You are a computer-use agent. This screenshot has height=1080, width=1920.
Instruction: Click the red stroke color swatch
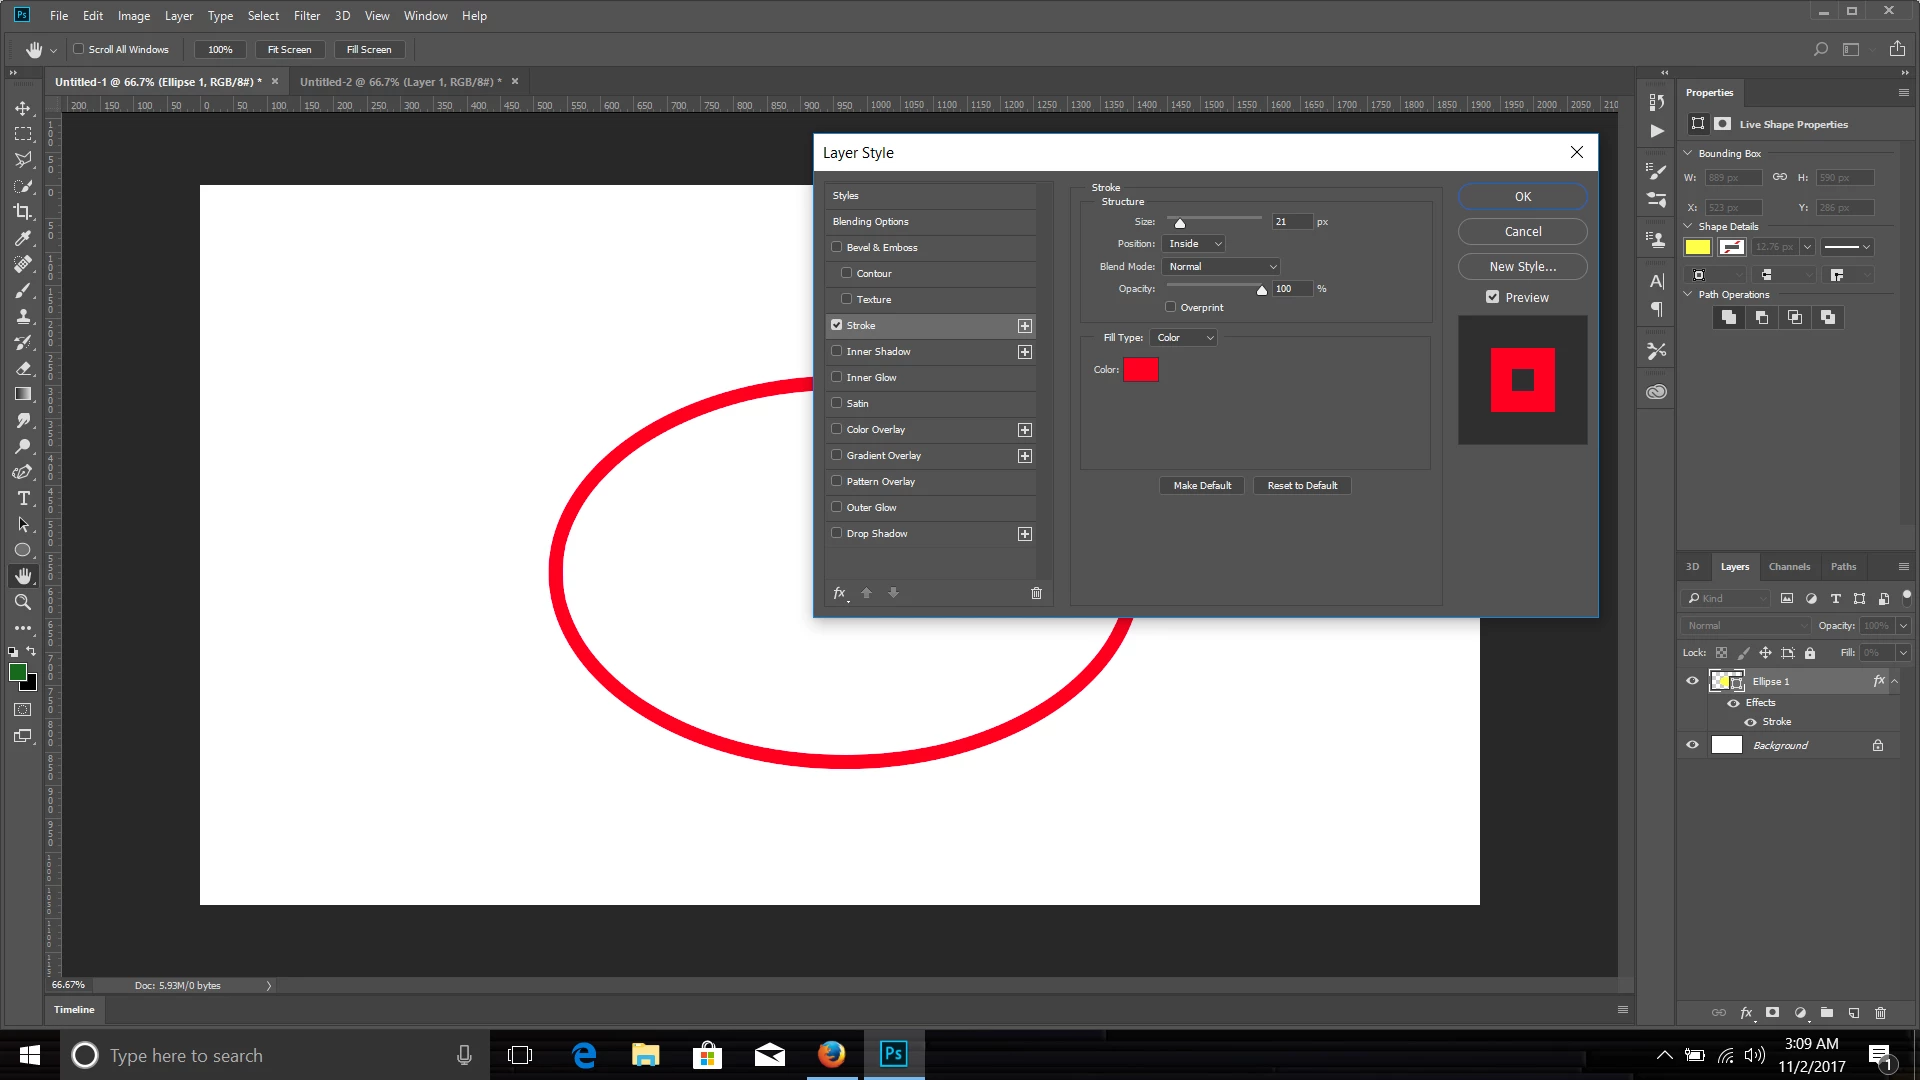click(x=1140, y=370)
